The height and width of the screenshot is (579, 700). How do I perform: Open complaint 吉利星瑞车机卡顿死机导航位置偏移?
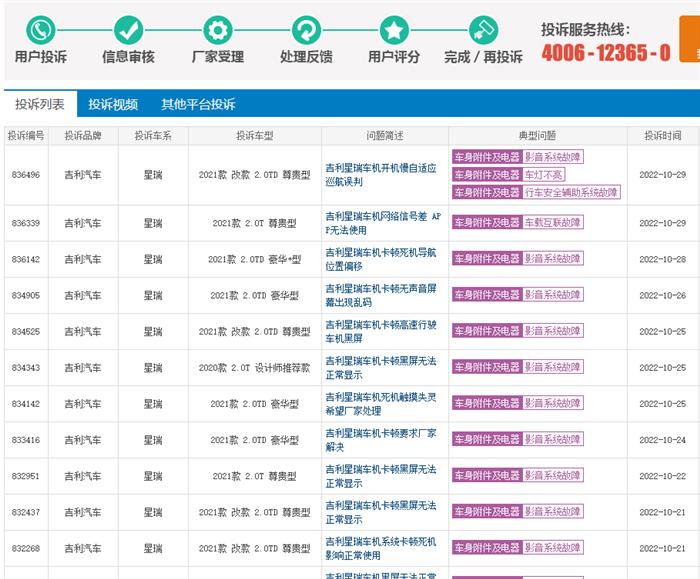381,259
